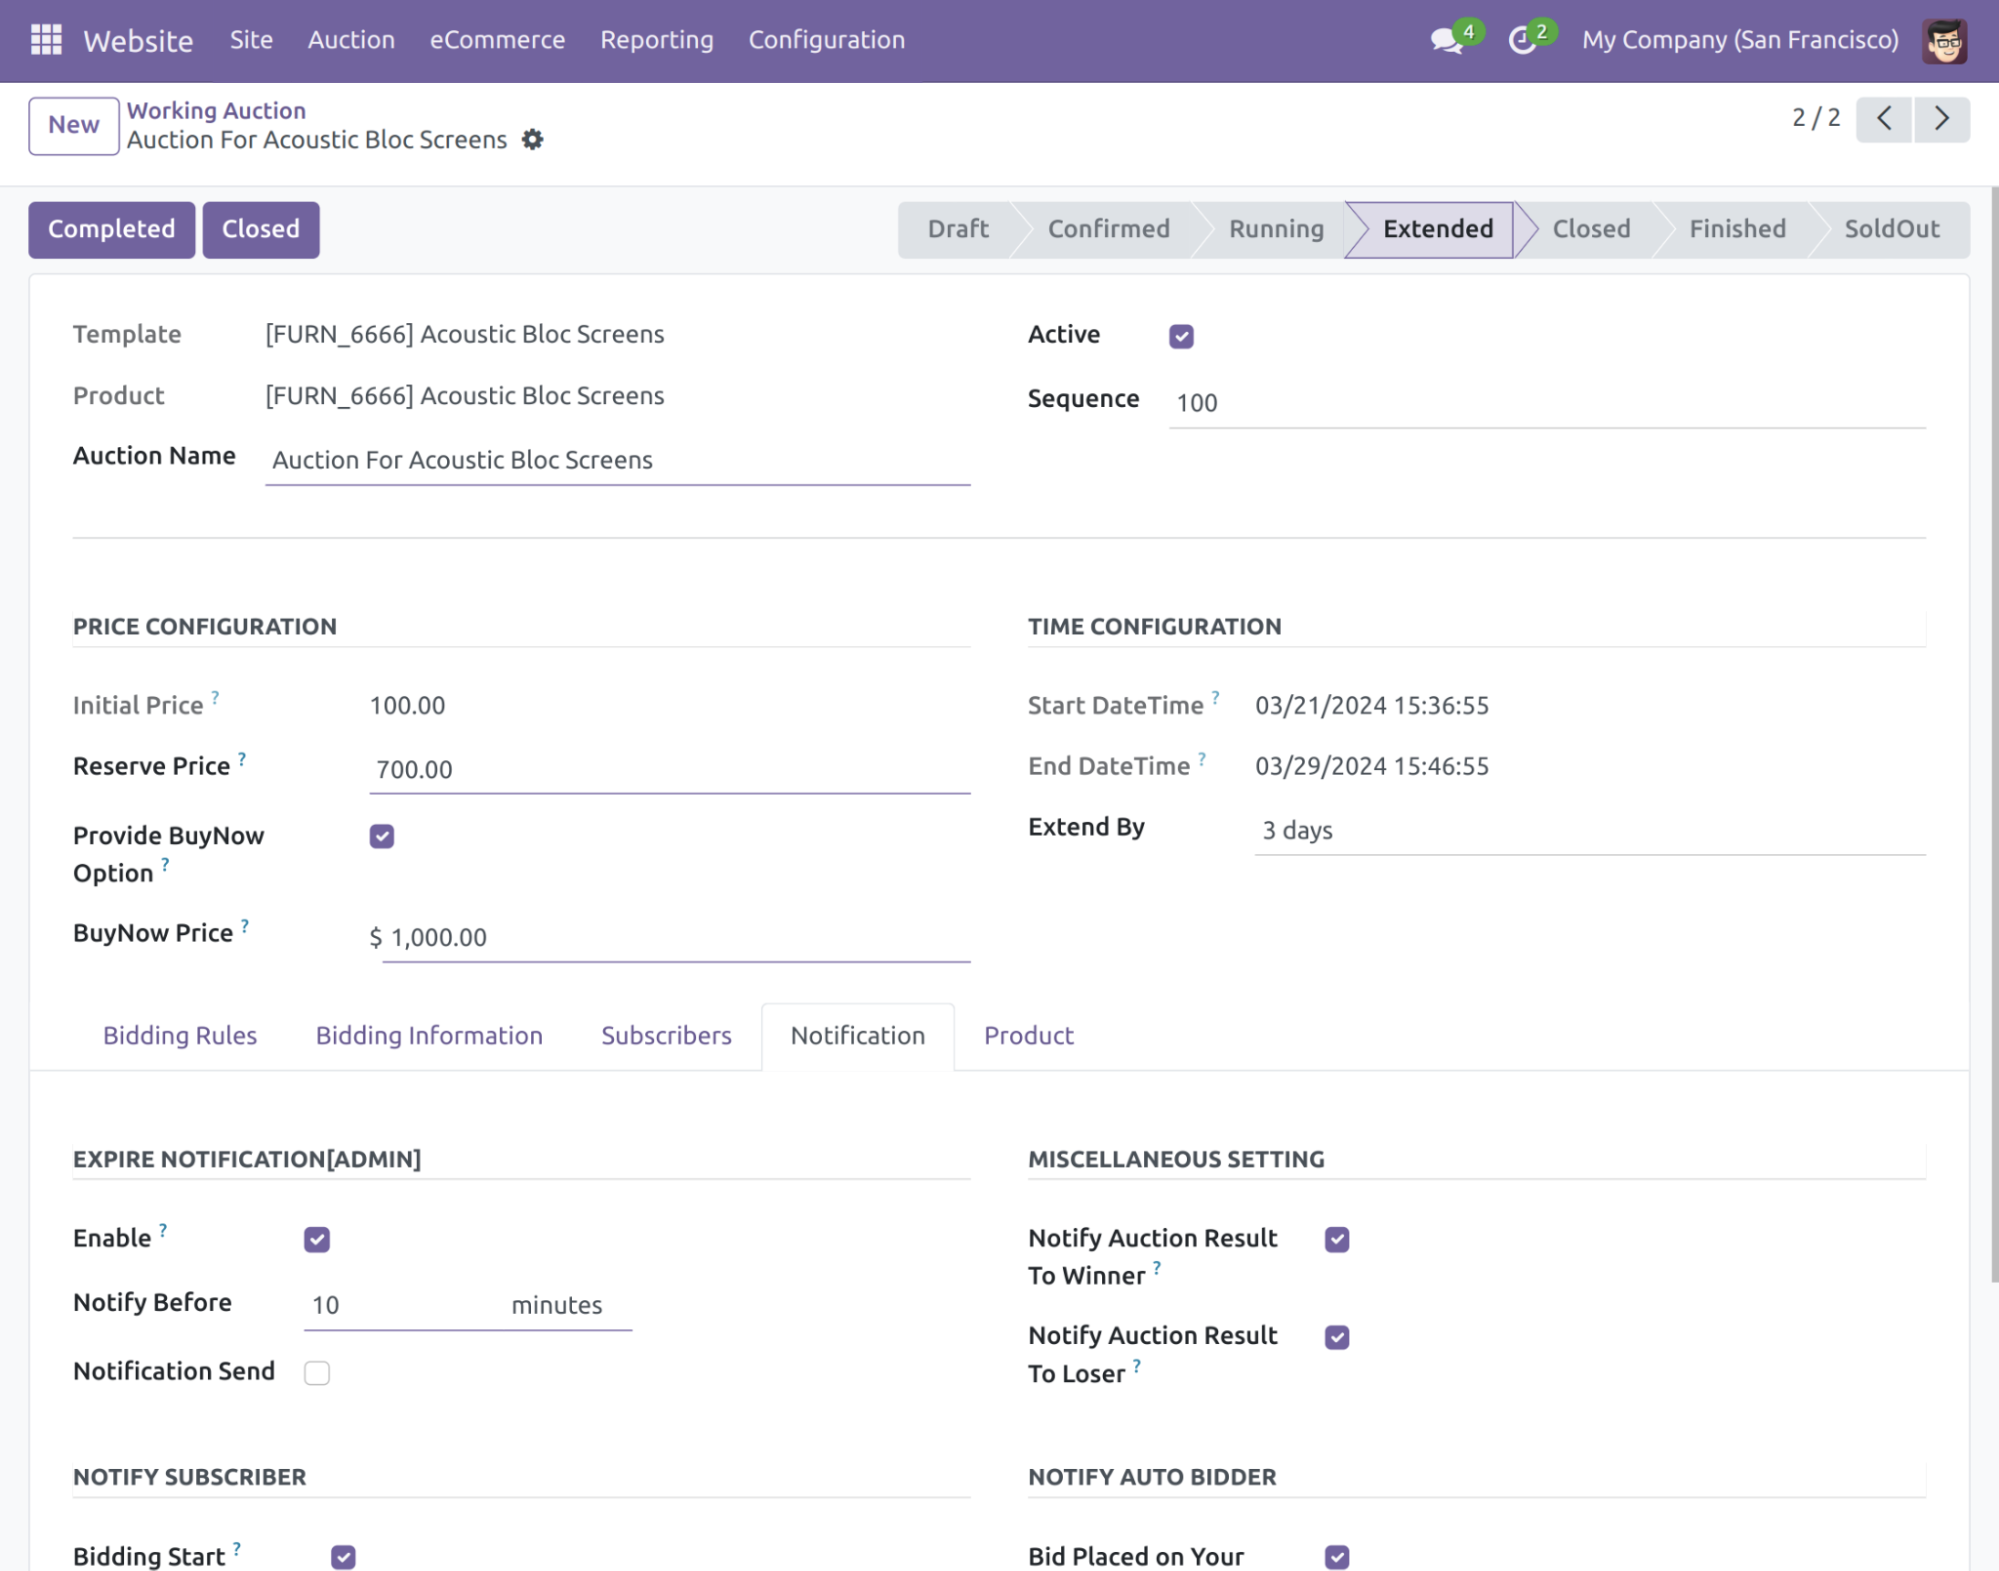Screen dimensions: 1999x1571
Task: Open the Reporting menu
Action: (657, 40)
